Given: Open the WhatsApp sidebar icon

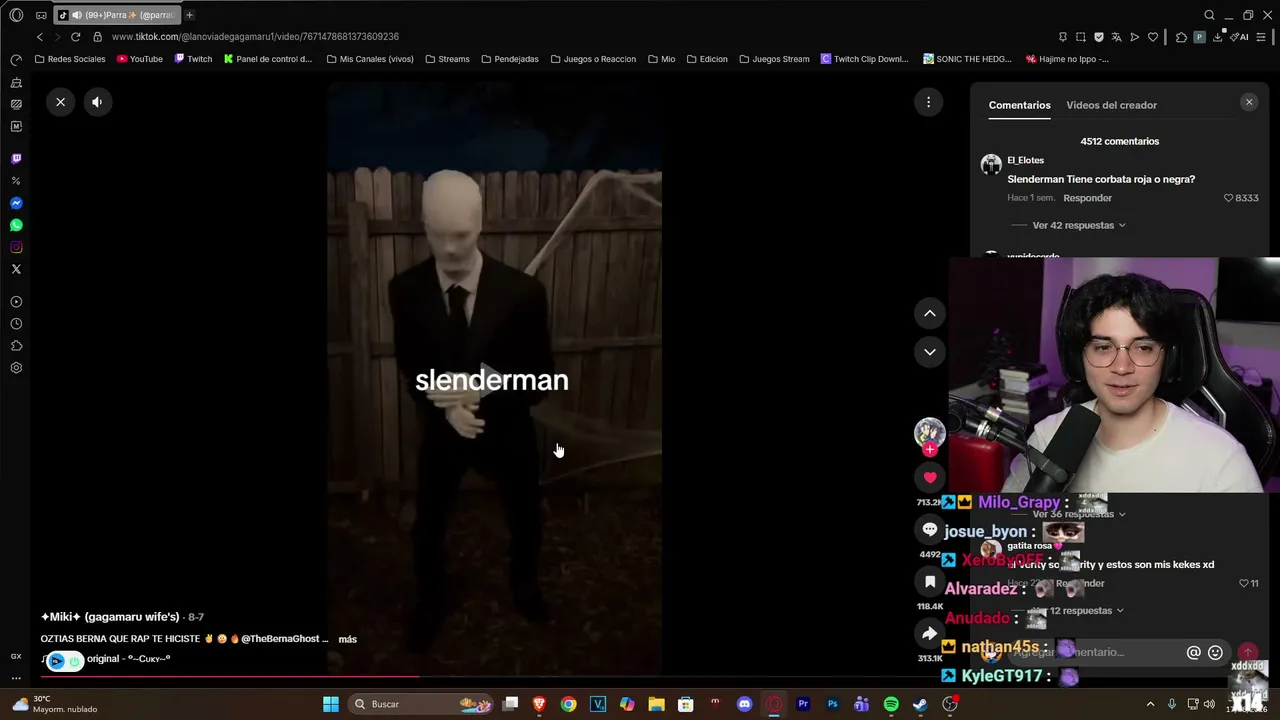Looking at the screenshot, I should pos(16,225).
